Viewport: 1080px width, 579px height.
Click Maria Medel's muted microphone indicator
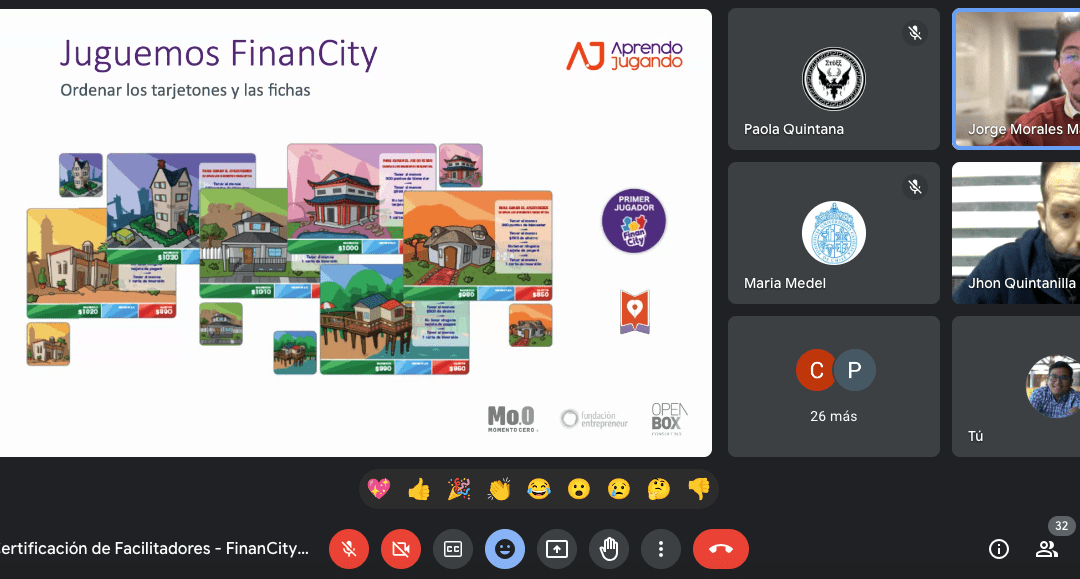point(915,187)
